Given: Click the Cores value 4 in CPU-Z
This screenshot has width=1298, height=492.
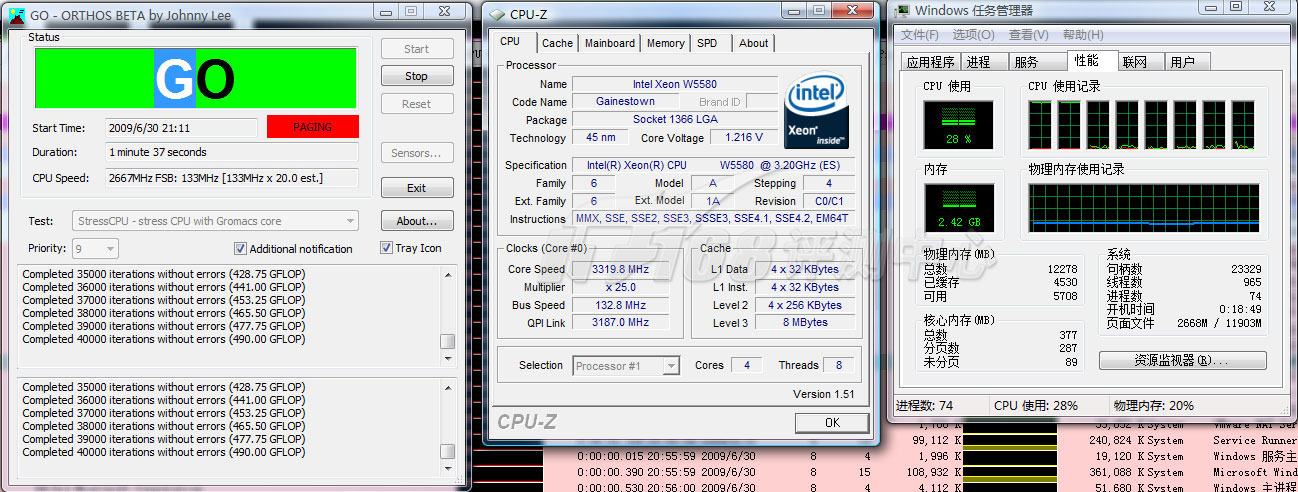Looking at the screenshot, I should [746, 366].
